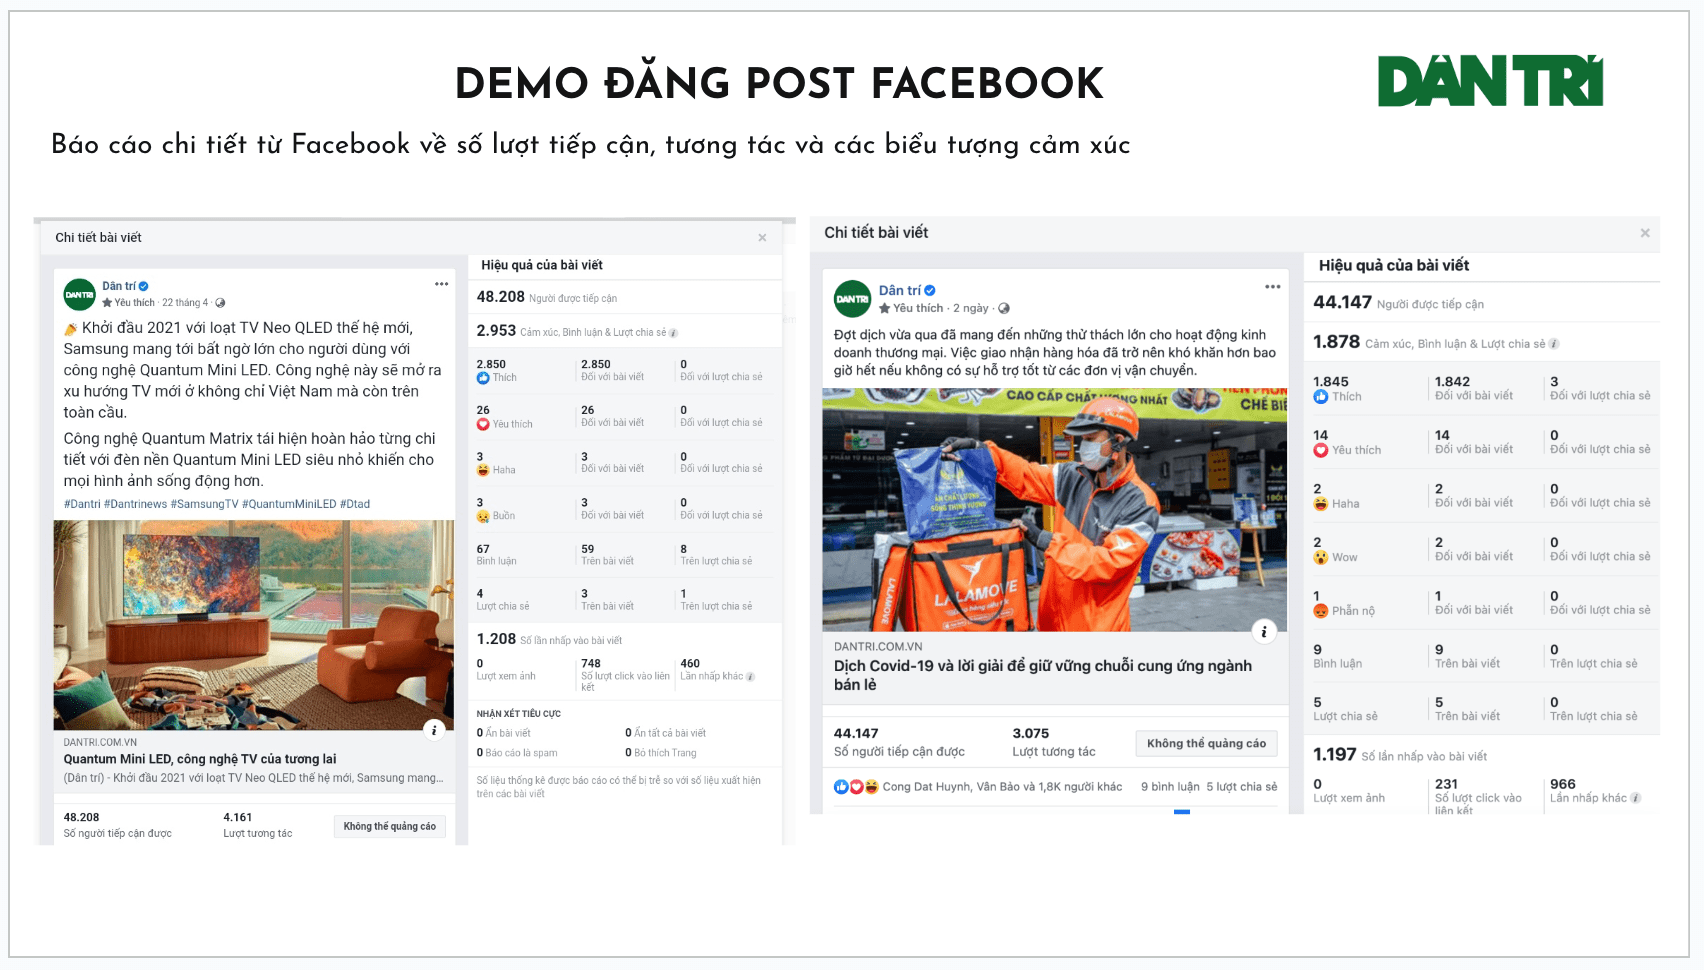Viewport: 1704px width, 970px height.
Task: Open the Dân trí page name on right post
Action: tap(900, 291)
